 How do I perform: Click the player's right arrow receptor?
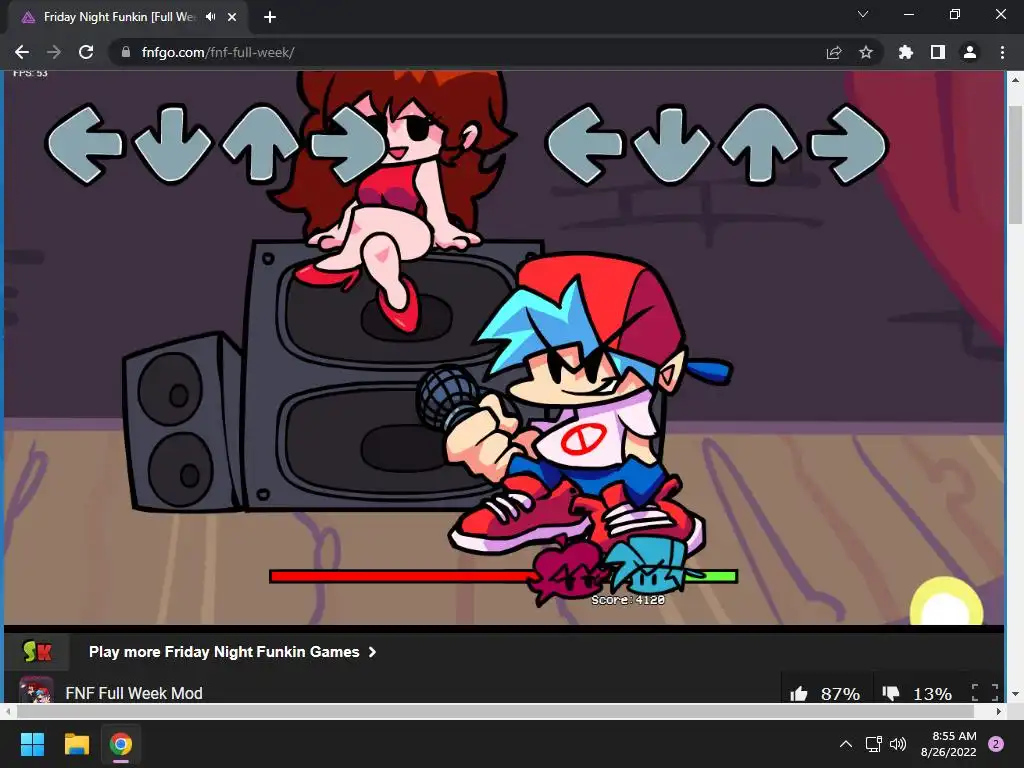(x=848, y=144)
